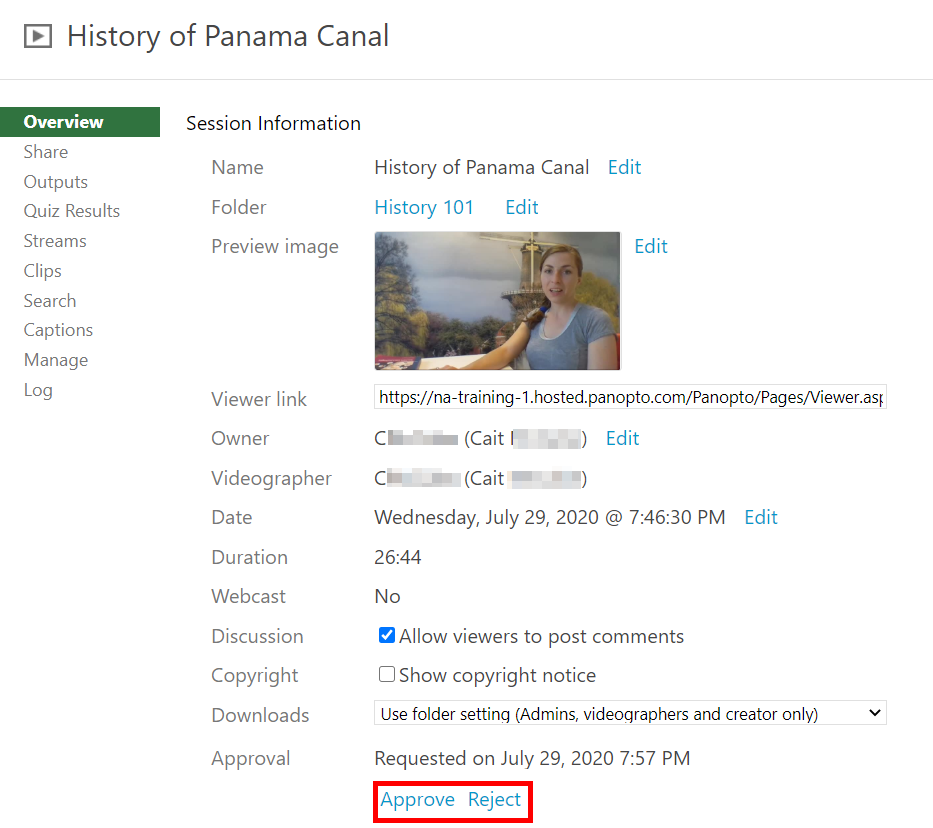The width and height of the screenshot is (933, 828).
Task: Click the video session icon beside title
Action: click(x=38, y=37)
